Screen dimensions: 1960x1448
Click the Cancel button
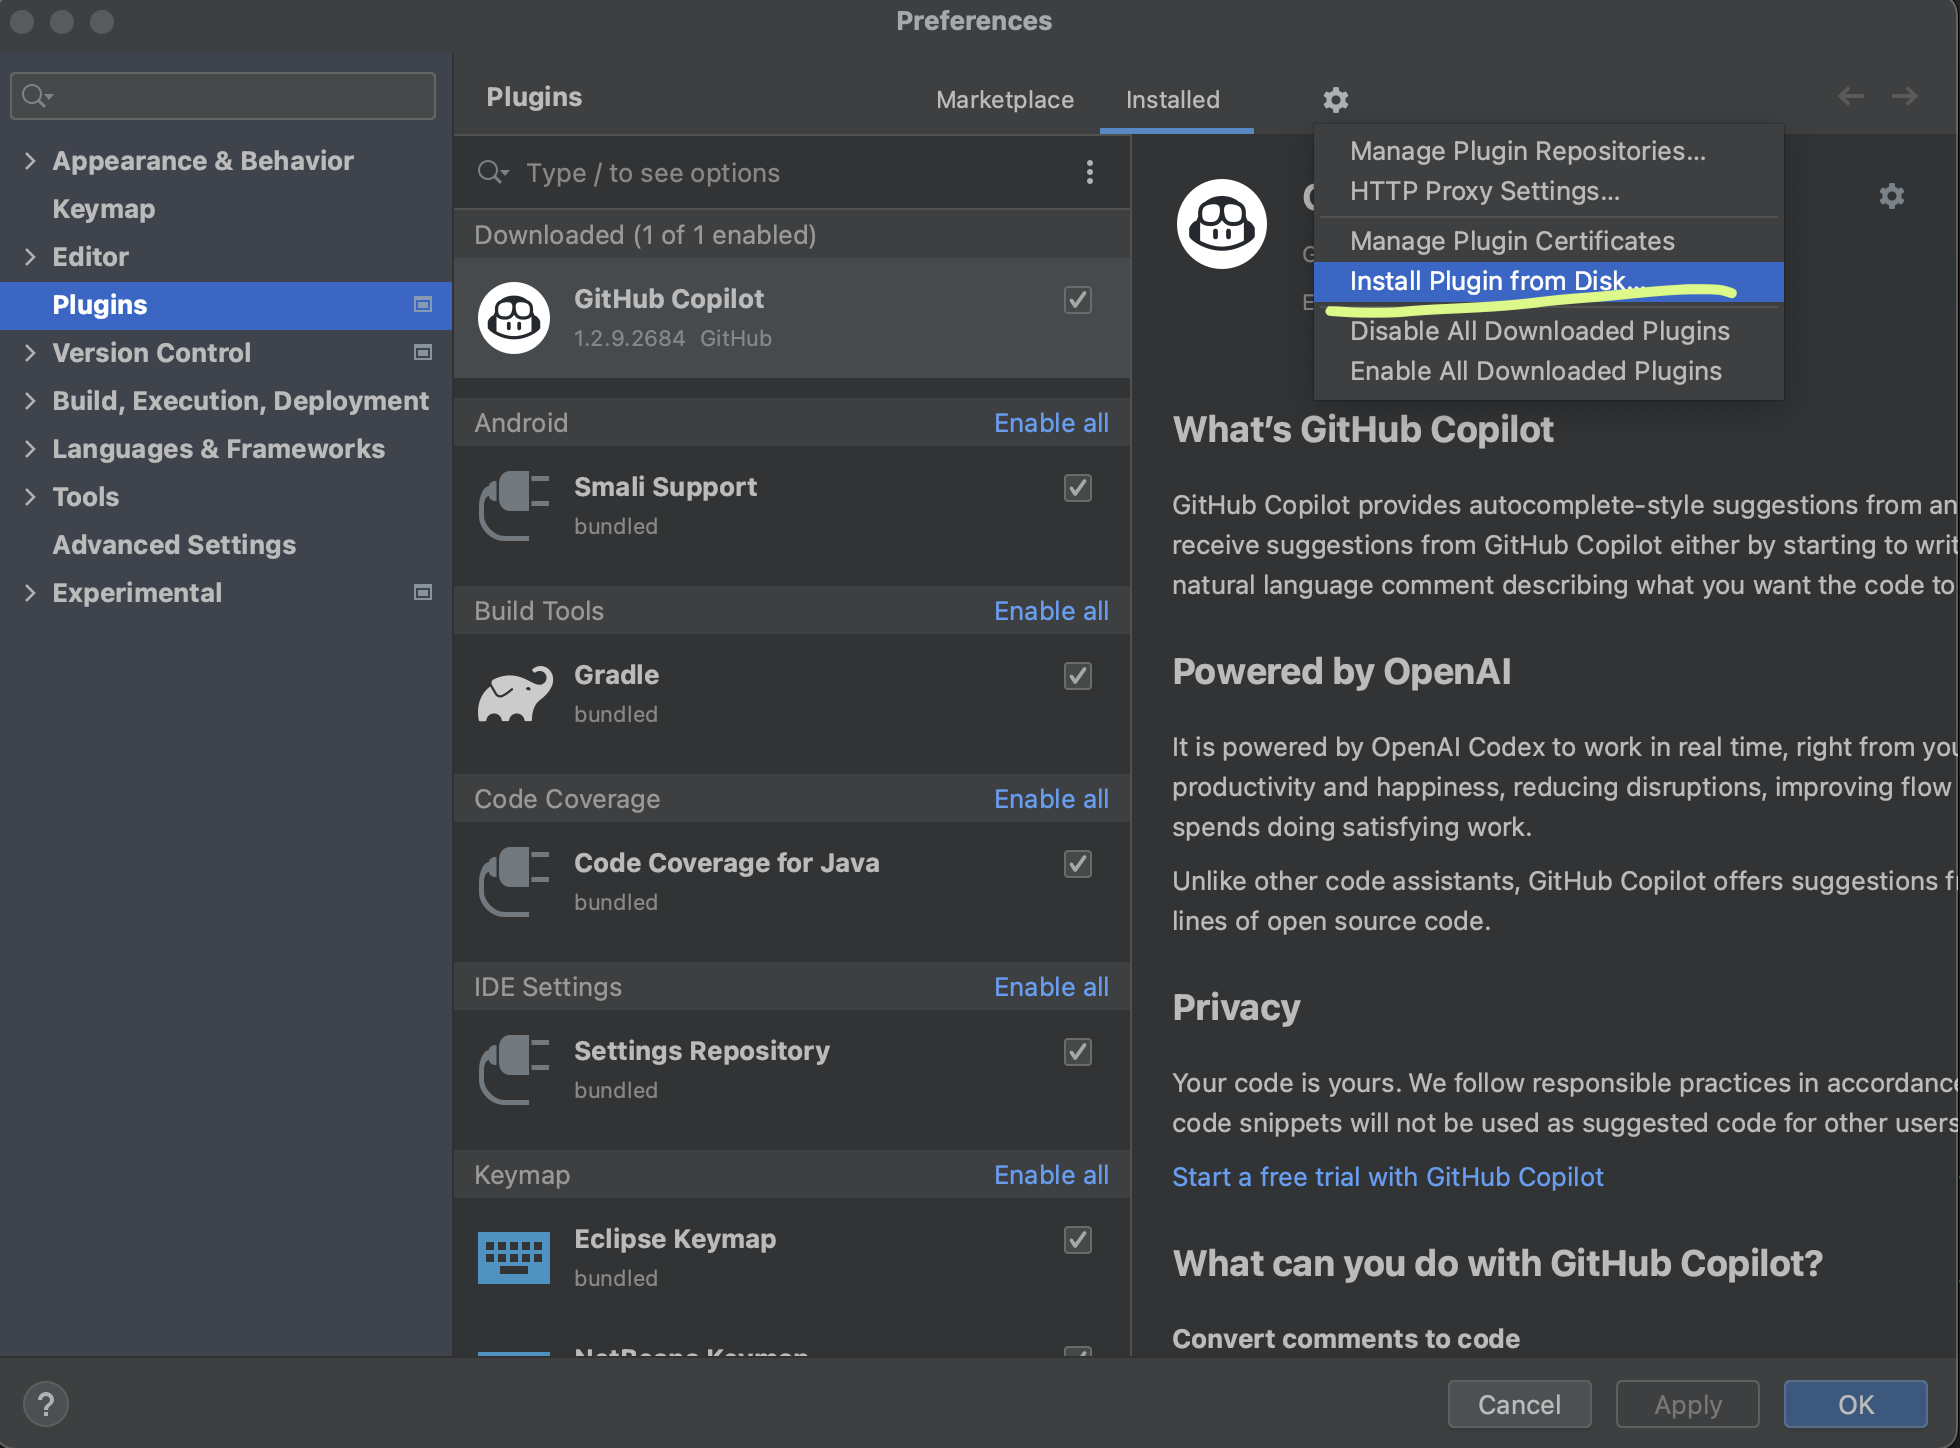pos(1519,1404)
